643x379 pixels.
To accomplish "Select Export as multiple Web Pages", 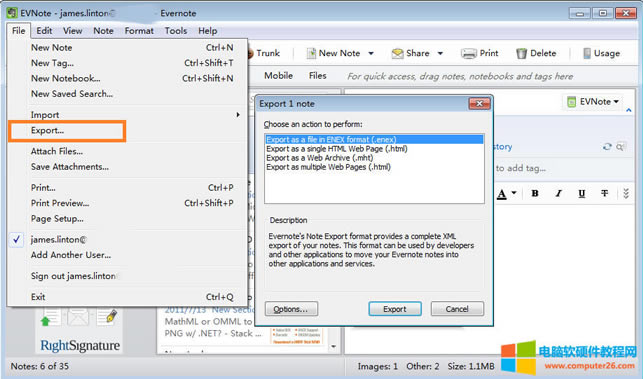I will click(374, 167).
